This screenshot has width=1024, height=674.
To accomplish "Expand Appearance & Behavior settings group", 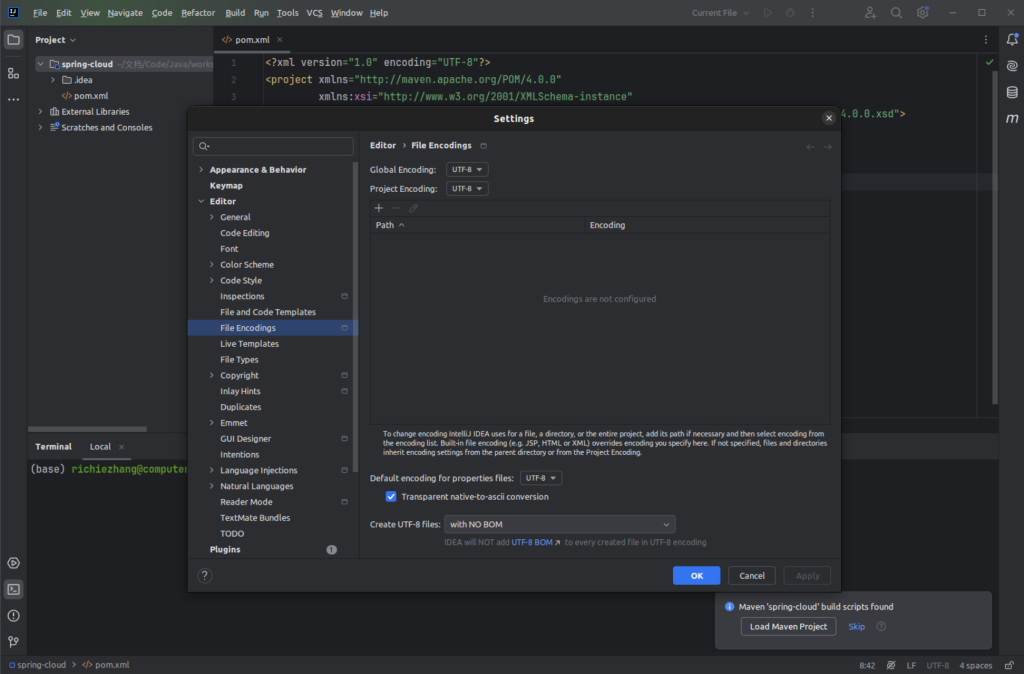I will click(x=201, y=170).
